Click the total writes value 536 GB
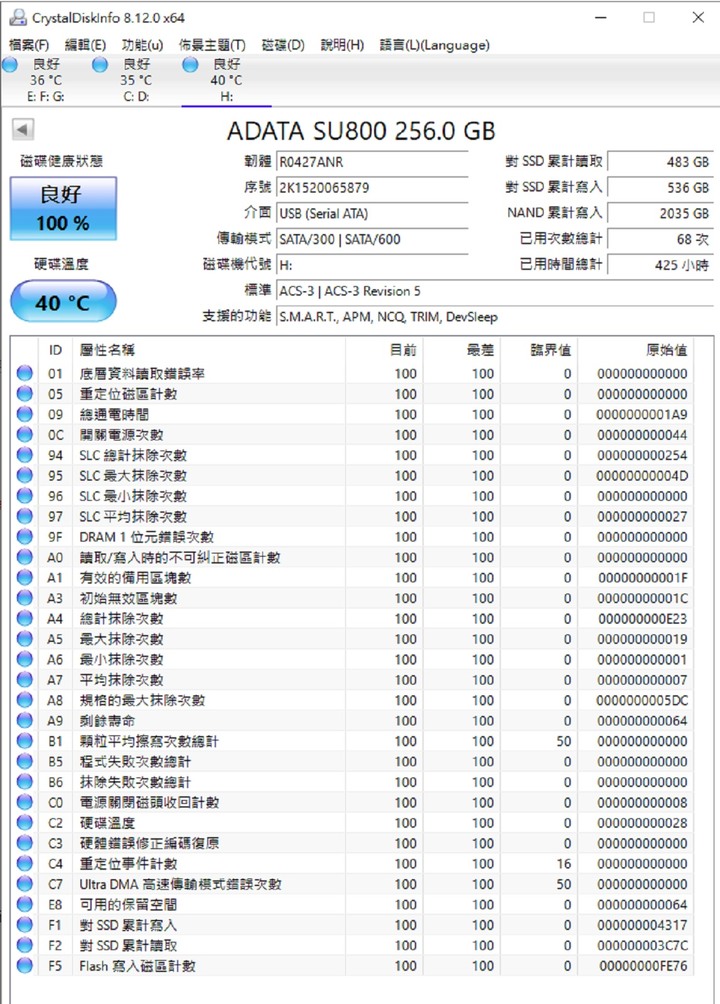Image resolution: width=720 pixels, height=1004 pixels. click(x=660, y=188)
